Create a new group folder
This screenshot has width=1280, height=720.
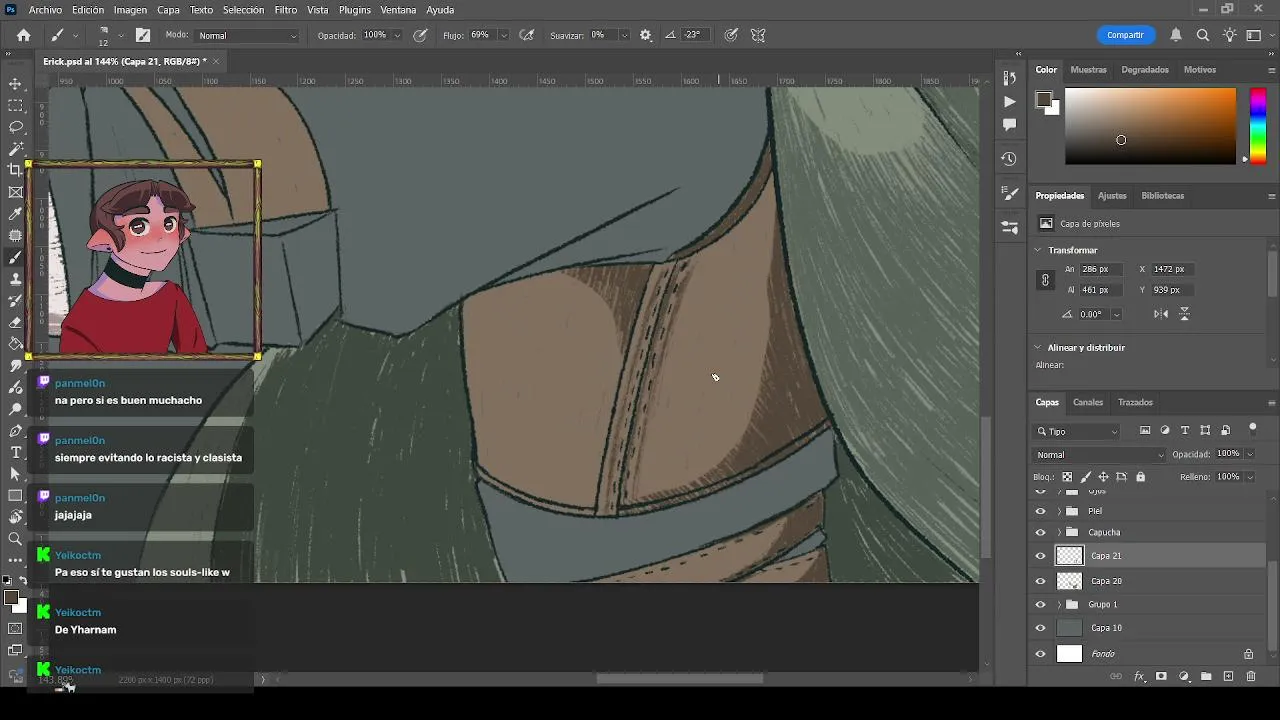coord(1206,677)
